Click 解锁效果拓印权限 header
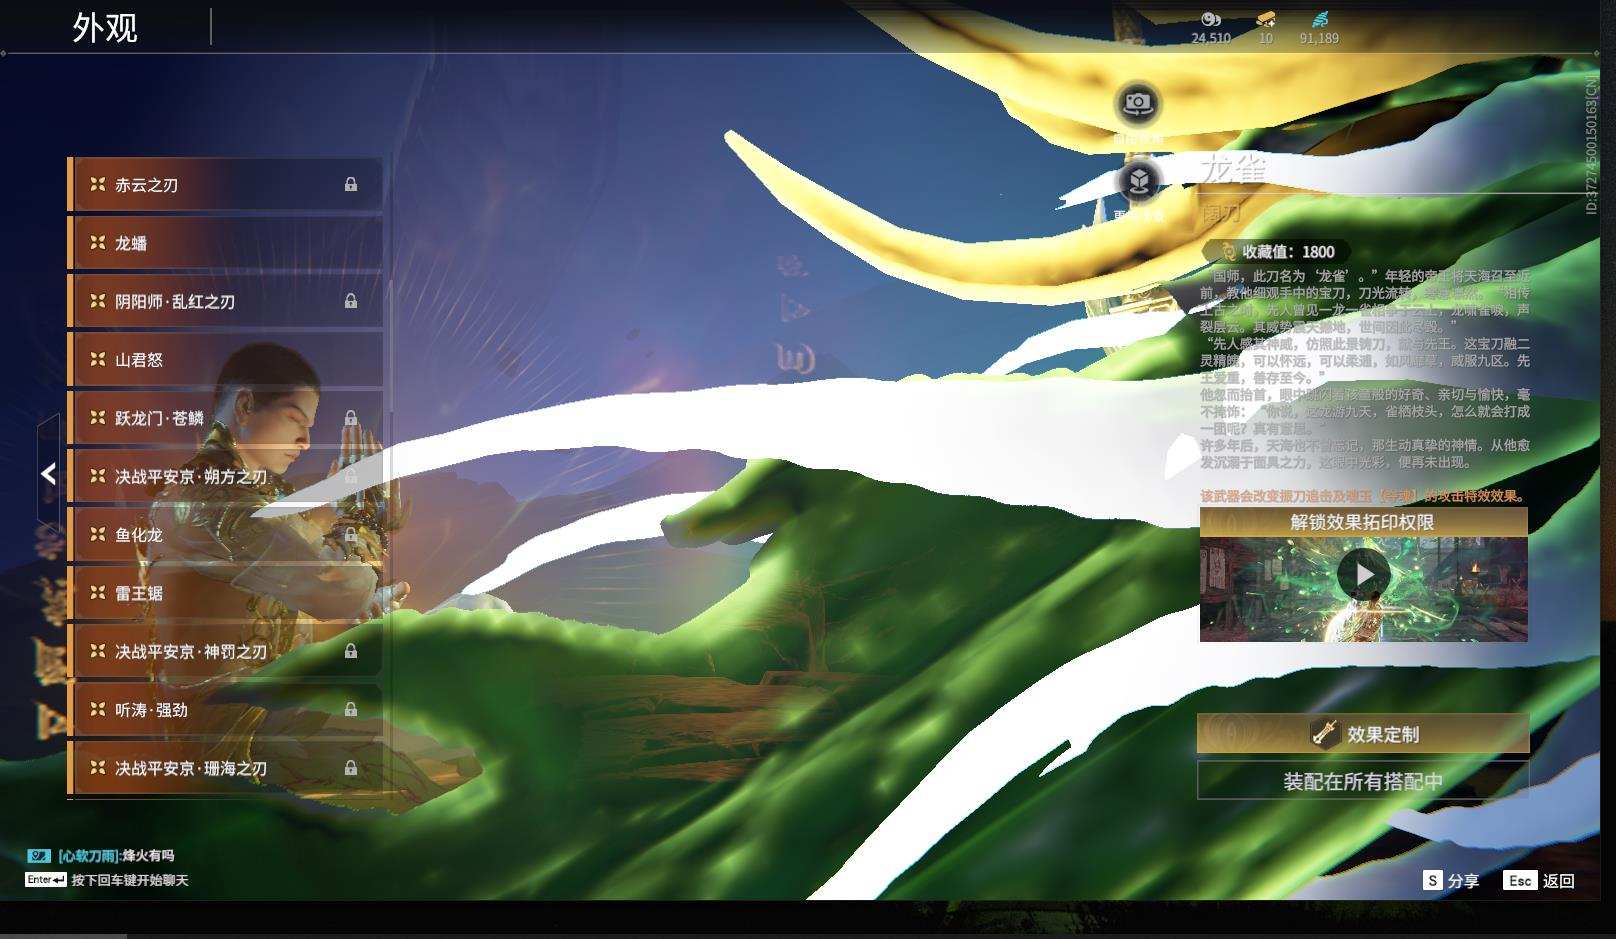 [1363, 522]
